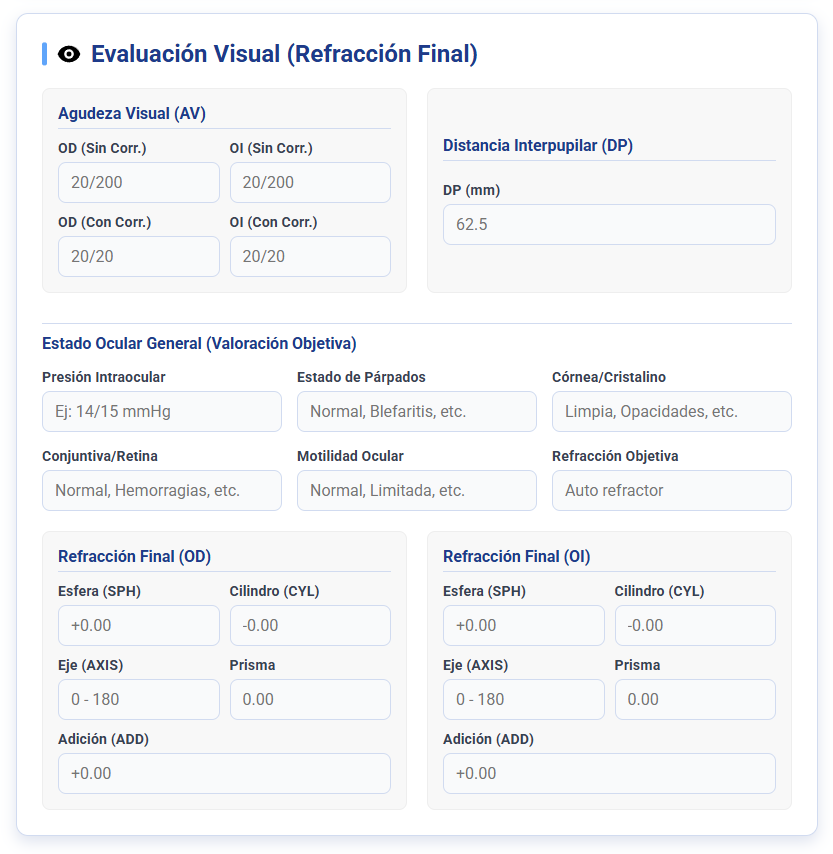Select the Estado de Párpados input
Screen dimensions: 833x854
417,411
